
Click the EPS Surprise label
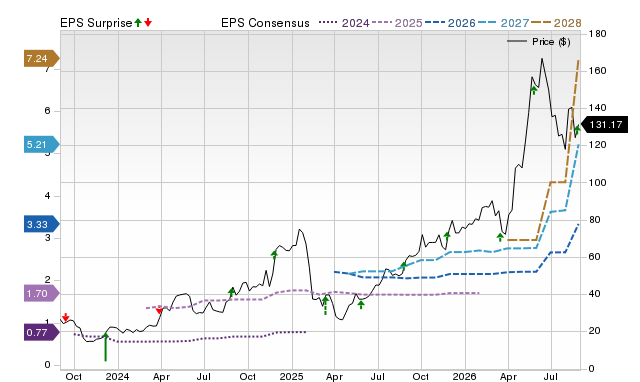point(96,23)
